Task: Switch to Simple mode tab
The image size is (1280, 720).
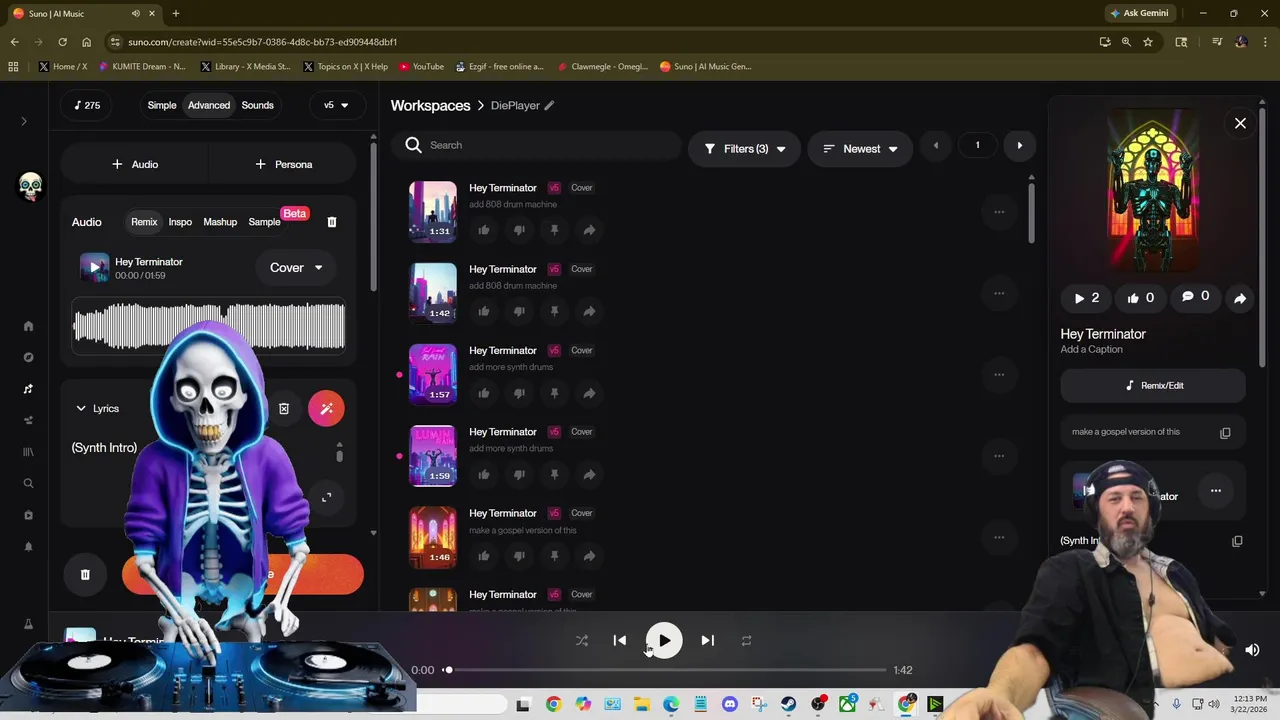Action: (x=162, y=105)
